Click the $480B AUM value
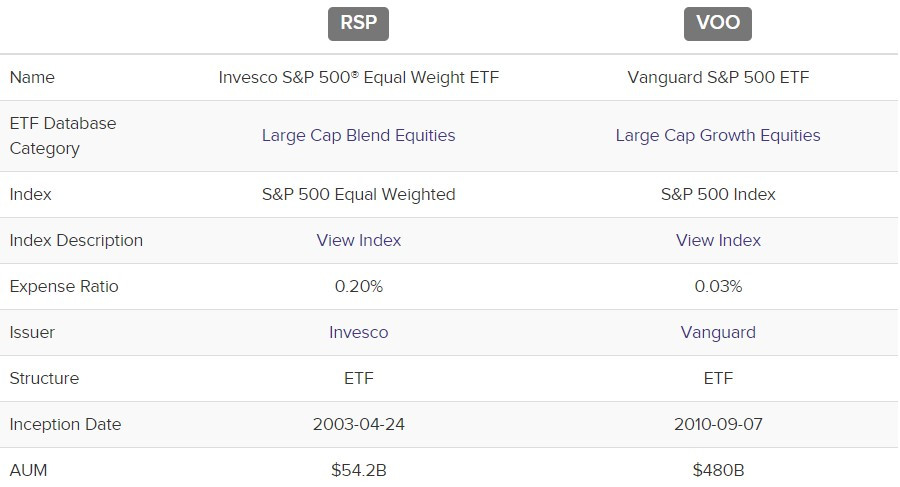The image size is (900, 487). 717,470
